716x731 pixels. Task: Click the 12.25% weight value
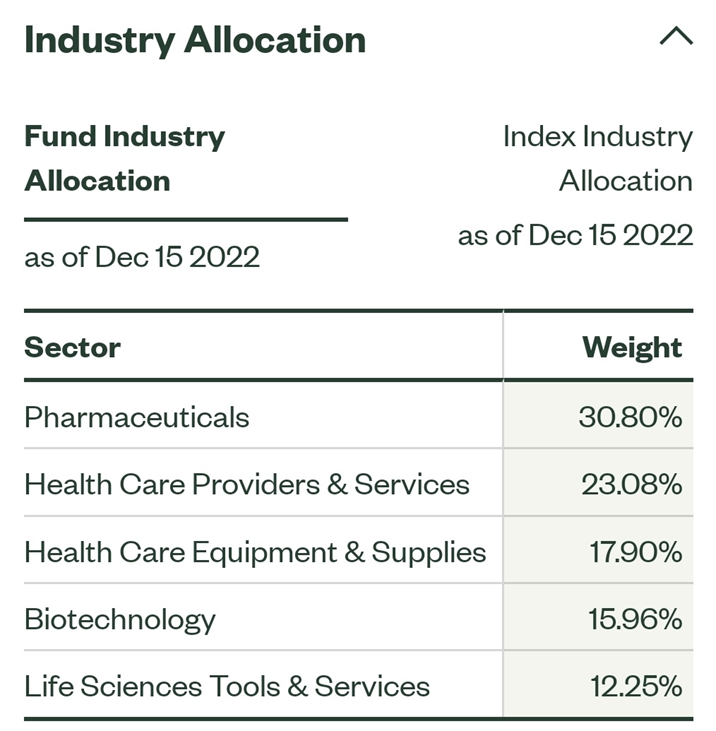[636, 686]
